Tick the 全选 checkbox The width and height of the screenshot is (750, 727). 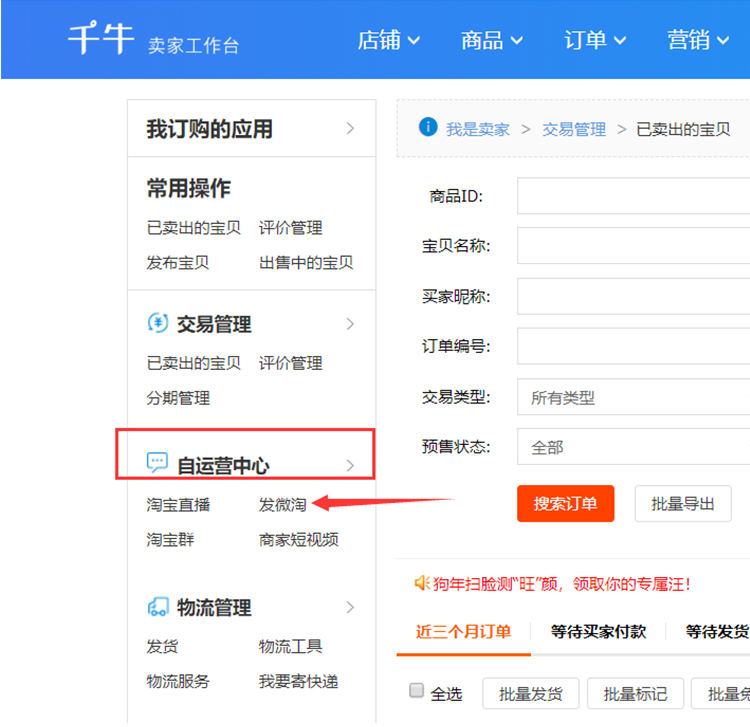416,690
